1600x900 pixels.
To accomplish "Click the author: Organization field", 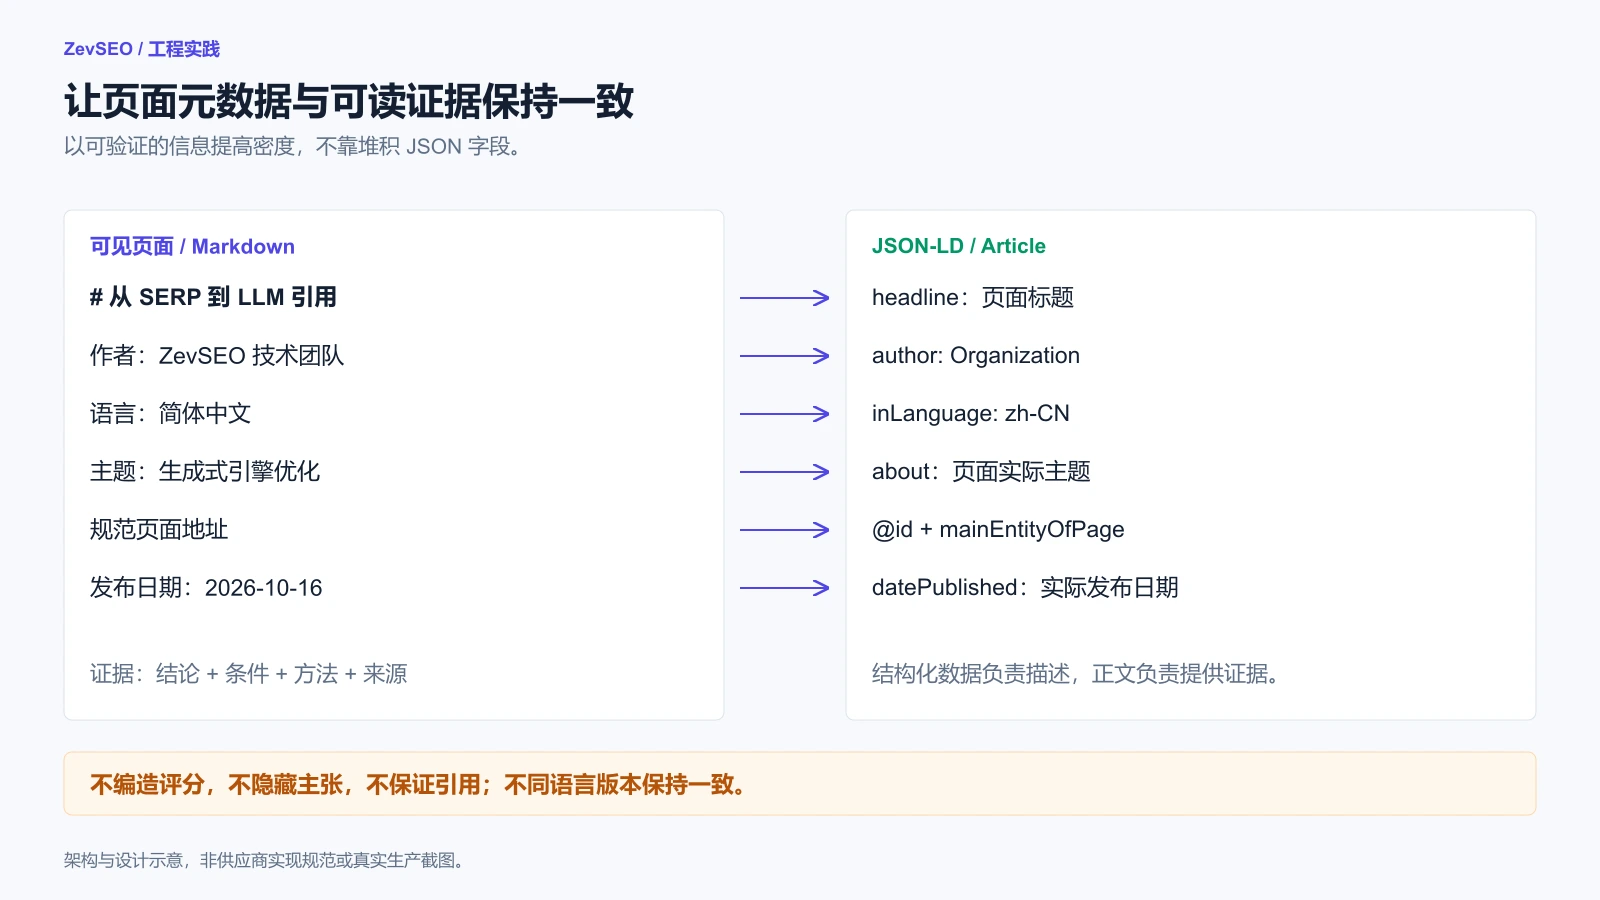I will tap(976, 355).
